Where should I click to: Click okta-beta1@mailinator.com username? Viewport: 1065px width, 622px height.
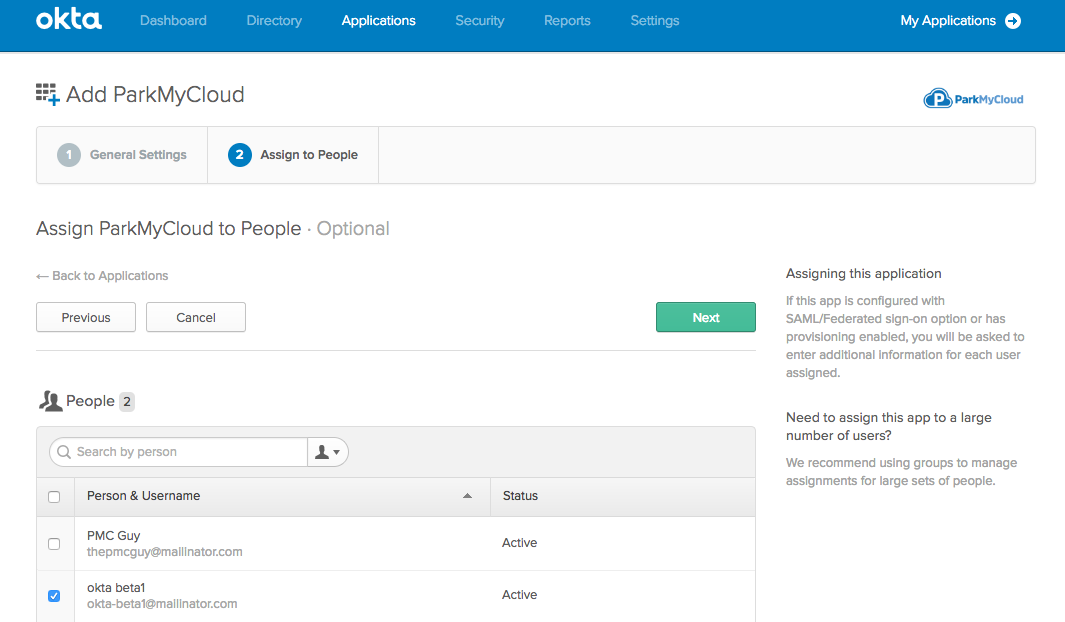pos(162,604)
